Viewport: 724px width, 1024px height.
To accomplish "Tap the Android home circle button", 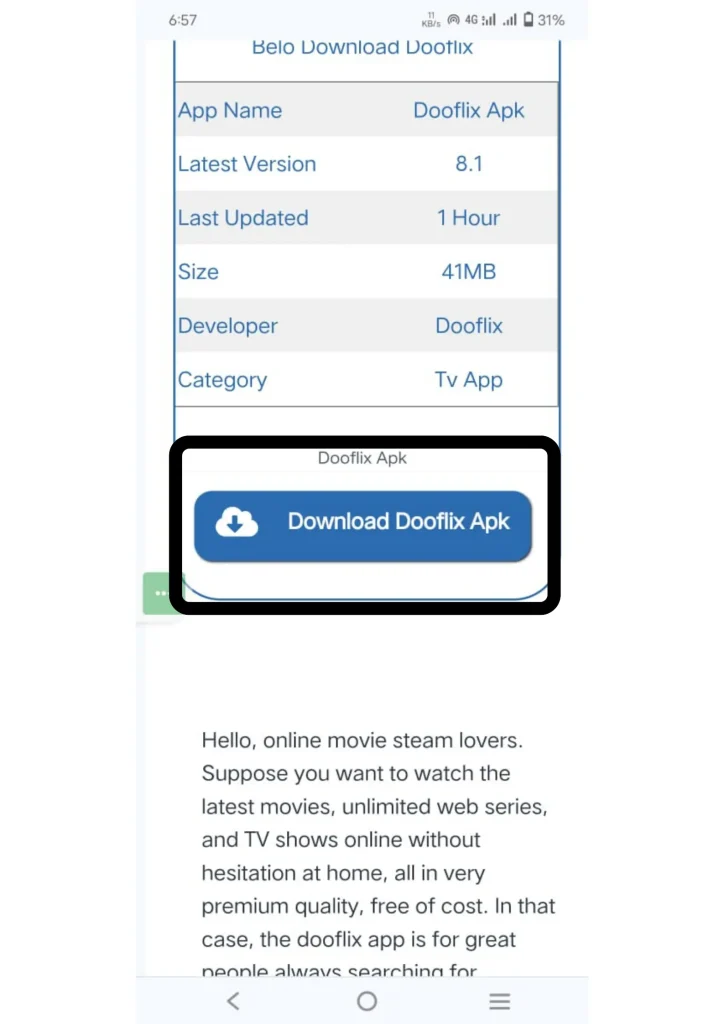I will click(x=367, y=1001).
